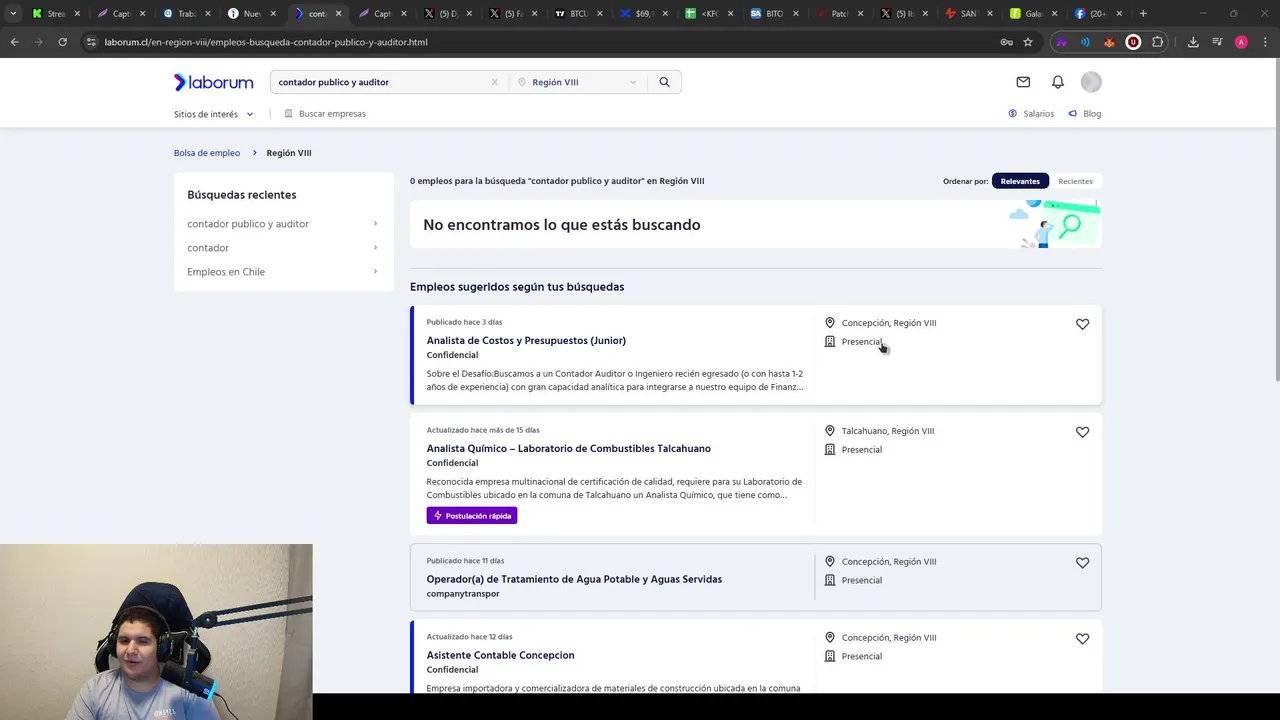The image size is (1280, 720).
Task: Switch to the Patch browser tab
Action: (838, 14)
